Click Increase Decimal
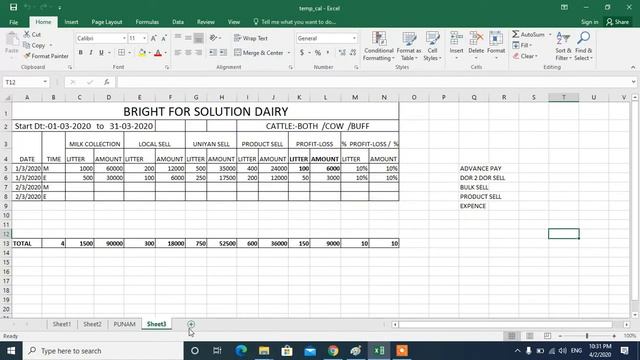The width and height of the screenshot is (640, 360). [342, 53]
